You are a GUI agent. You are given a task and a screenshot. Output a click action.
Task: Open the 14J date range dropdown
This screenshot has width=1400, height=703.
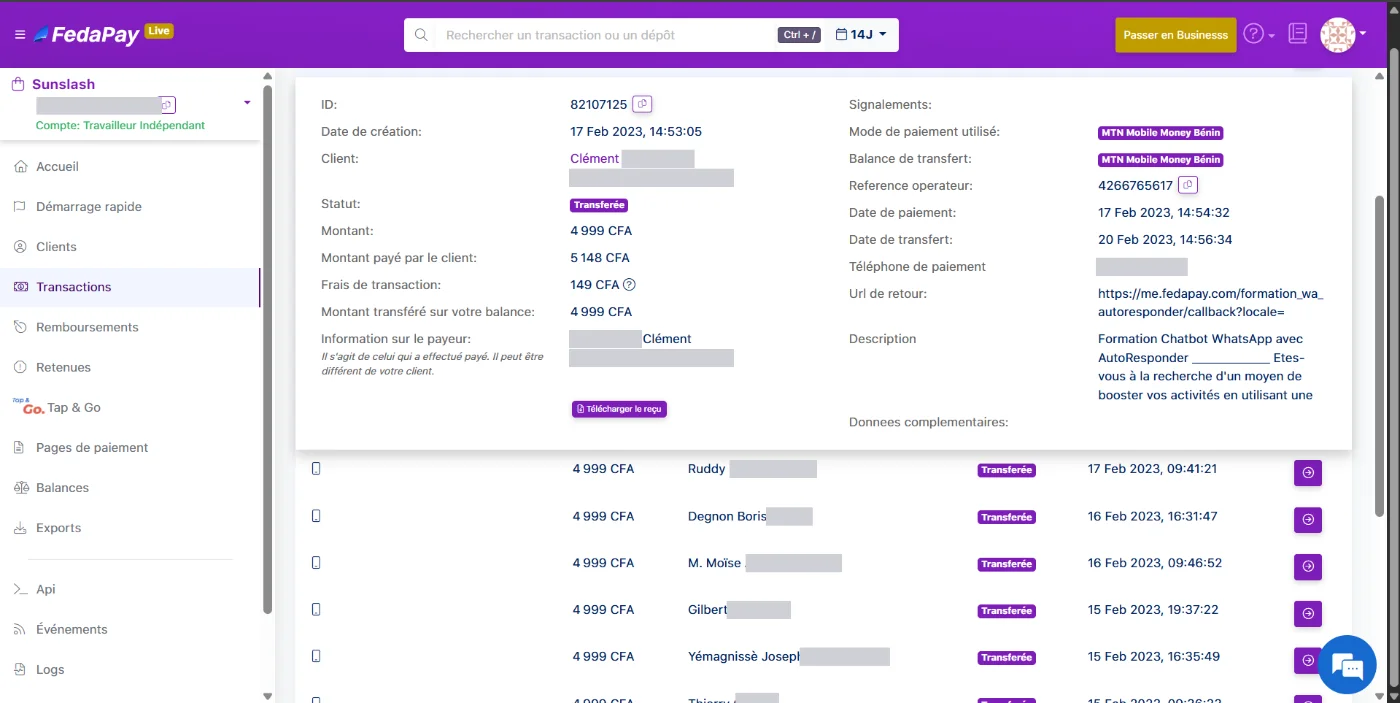(861, 35)
